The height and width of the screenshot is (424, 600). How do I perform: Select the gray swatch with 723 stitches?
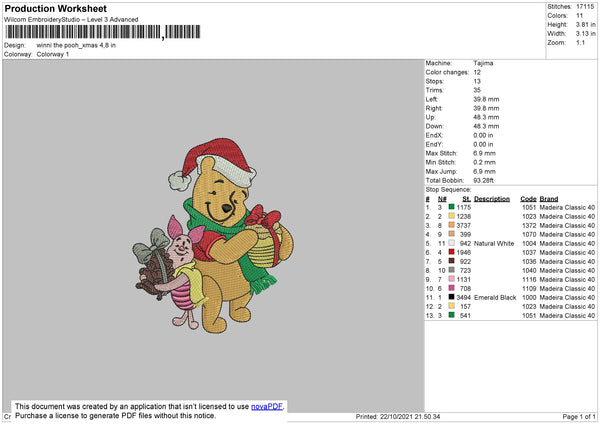(x=452, y=270)
